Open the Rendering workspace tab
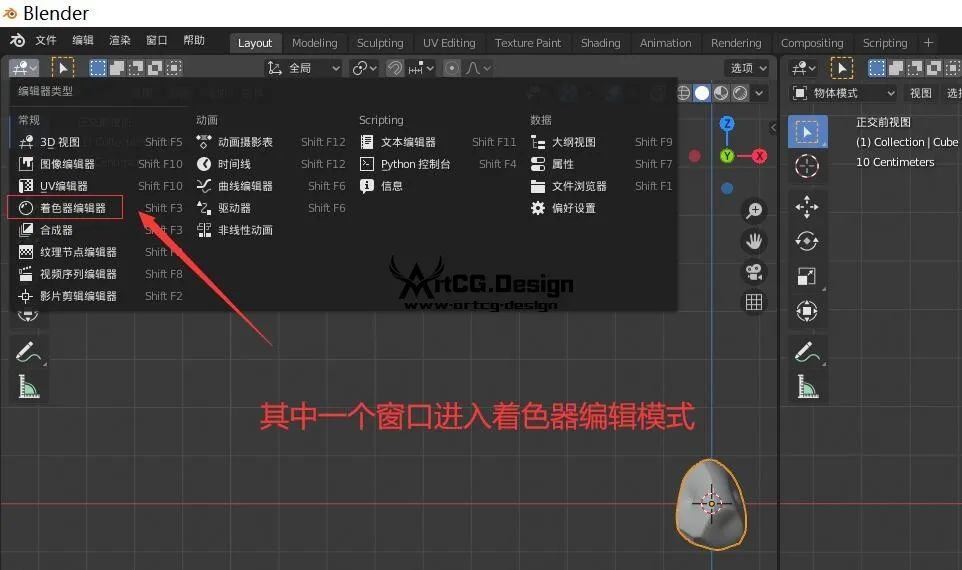The width and height of the screenshot is (962, 570). tap(736, 43)
